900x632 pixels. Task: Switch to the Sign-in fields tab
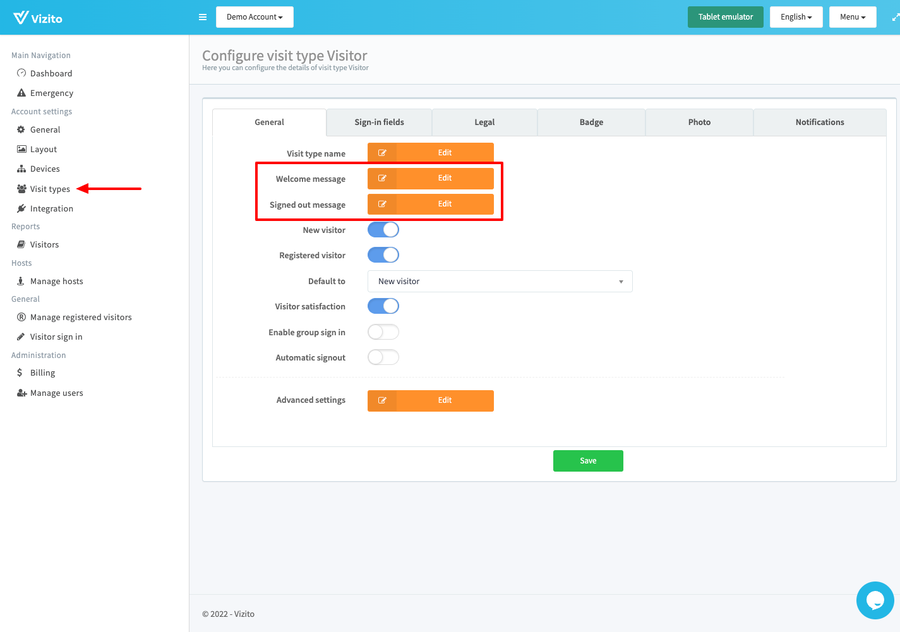[379, 122]
